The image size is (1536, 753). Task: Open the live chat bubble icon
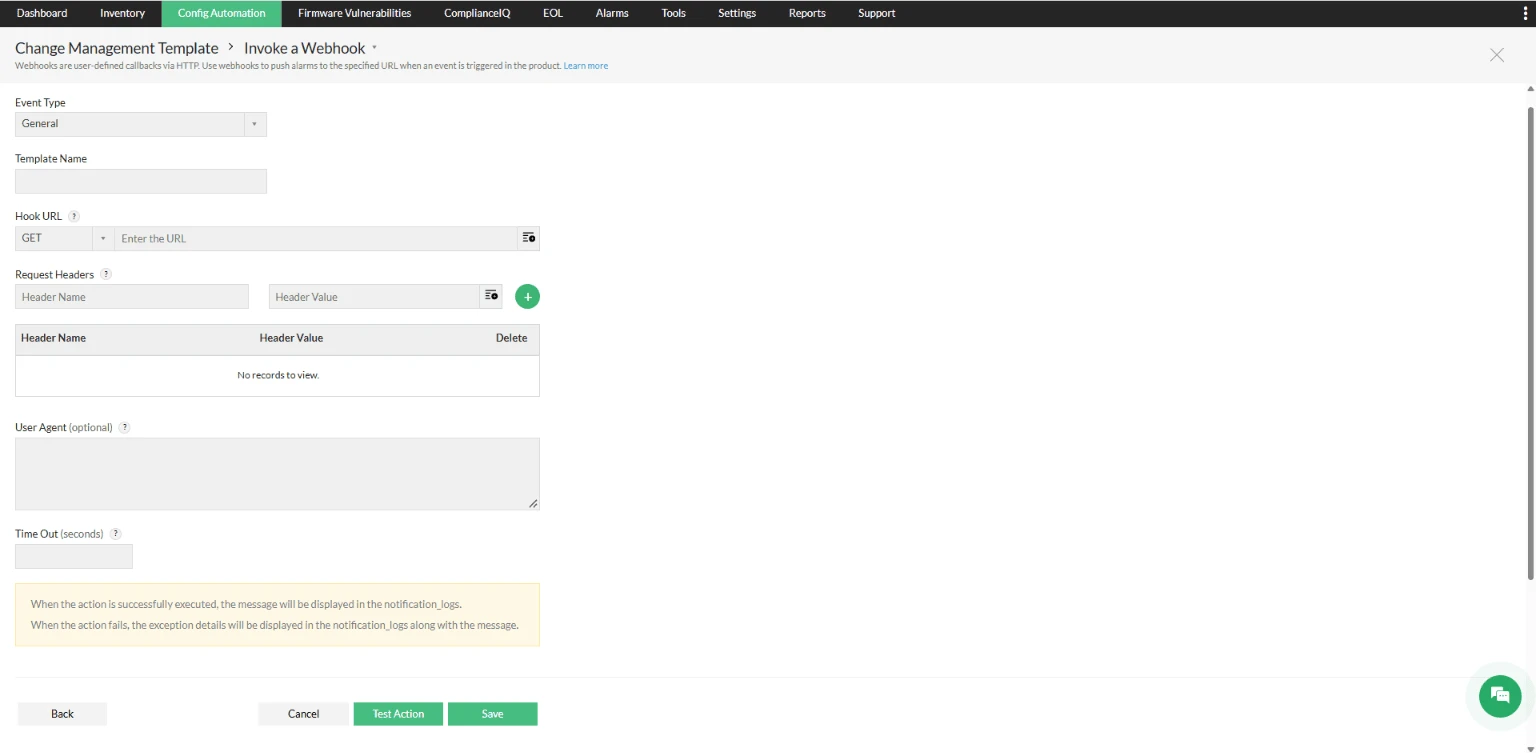(x=1499, y=695)
